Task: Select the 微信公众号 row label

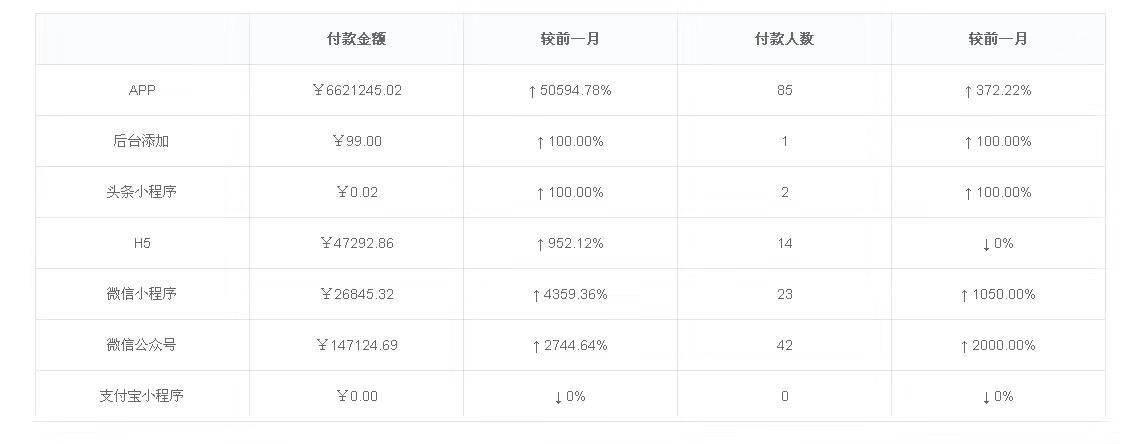Action: click(x=142, y=345)
